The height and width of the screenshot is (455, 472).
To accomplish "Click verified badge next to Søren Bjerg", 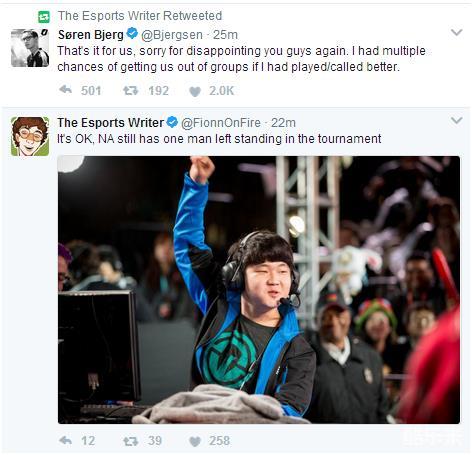I will pyautogui.click(x=132, y=34).
